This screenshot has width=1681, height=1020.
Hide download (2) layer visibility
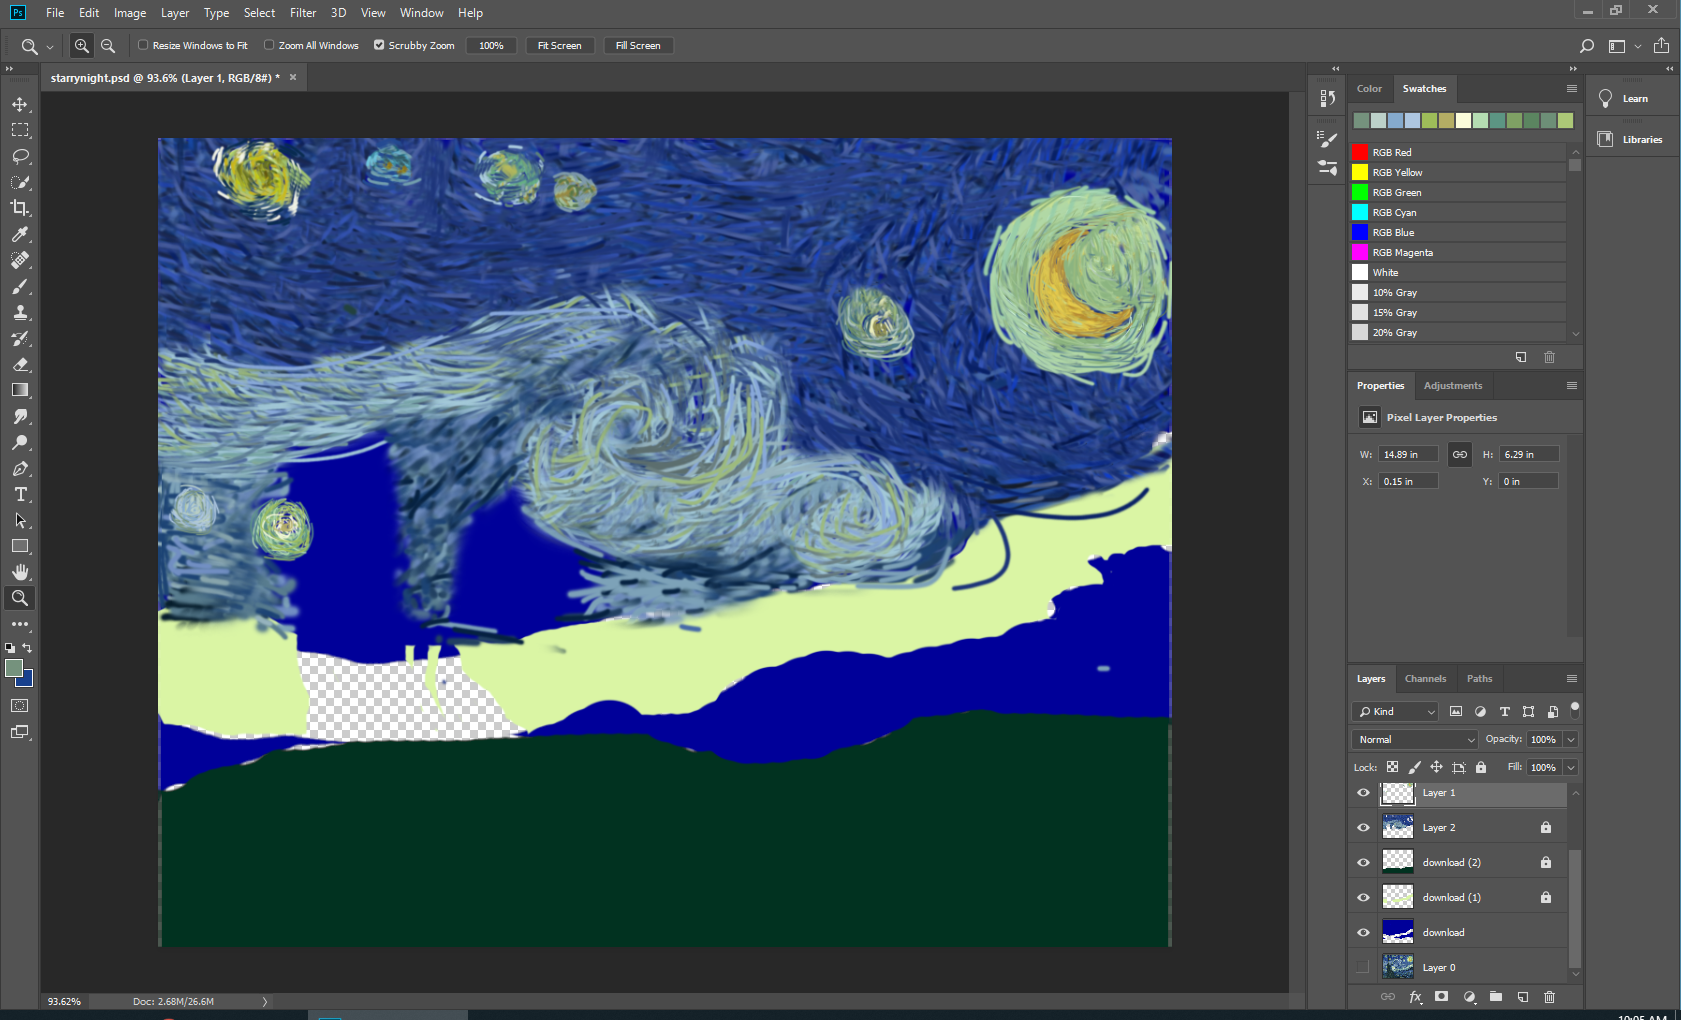click(x=1363, y=863)
